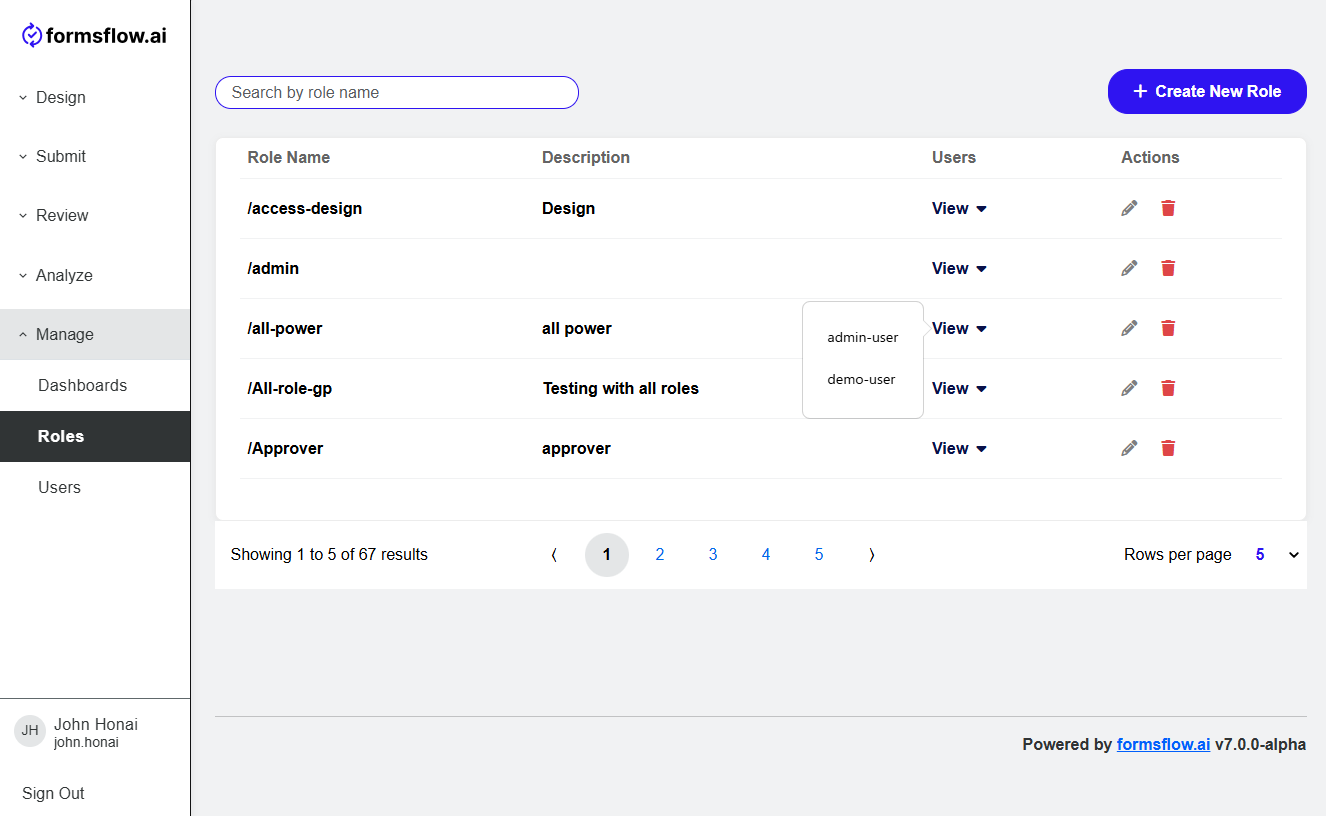Collapse the Manage sidebar section
Image resolution: width=1326 pixels, height=816 pixels.
[95, 334]
